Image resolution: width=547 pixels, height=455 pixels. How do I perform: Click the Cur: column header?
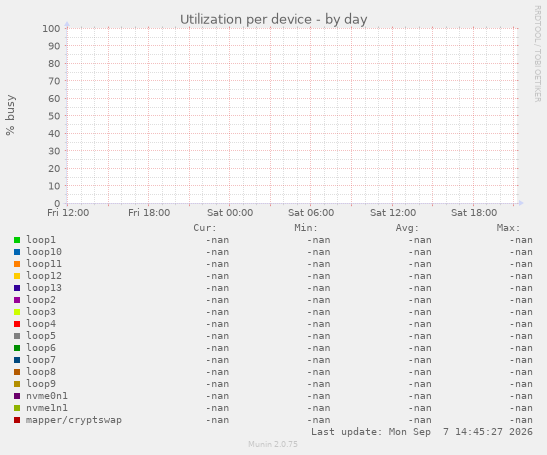point(205,228)
